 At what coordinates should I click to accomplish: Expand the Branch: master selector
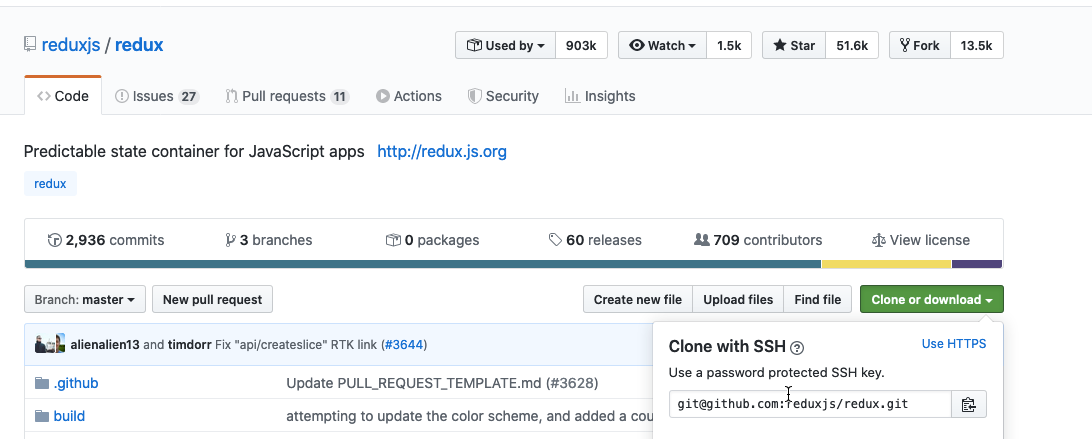(85, 300)
